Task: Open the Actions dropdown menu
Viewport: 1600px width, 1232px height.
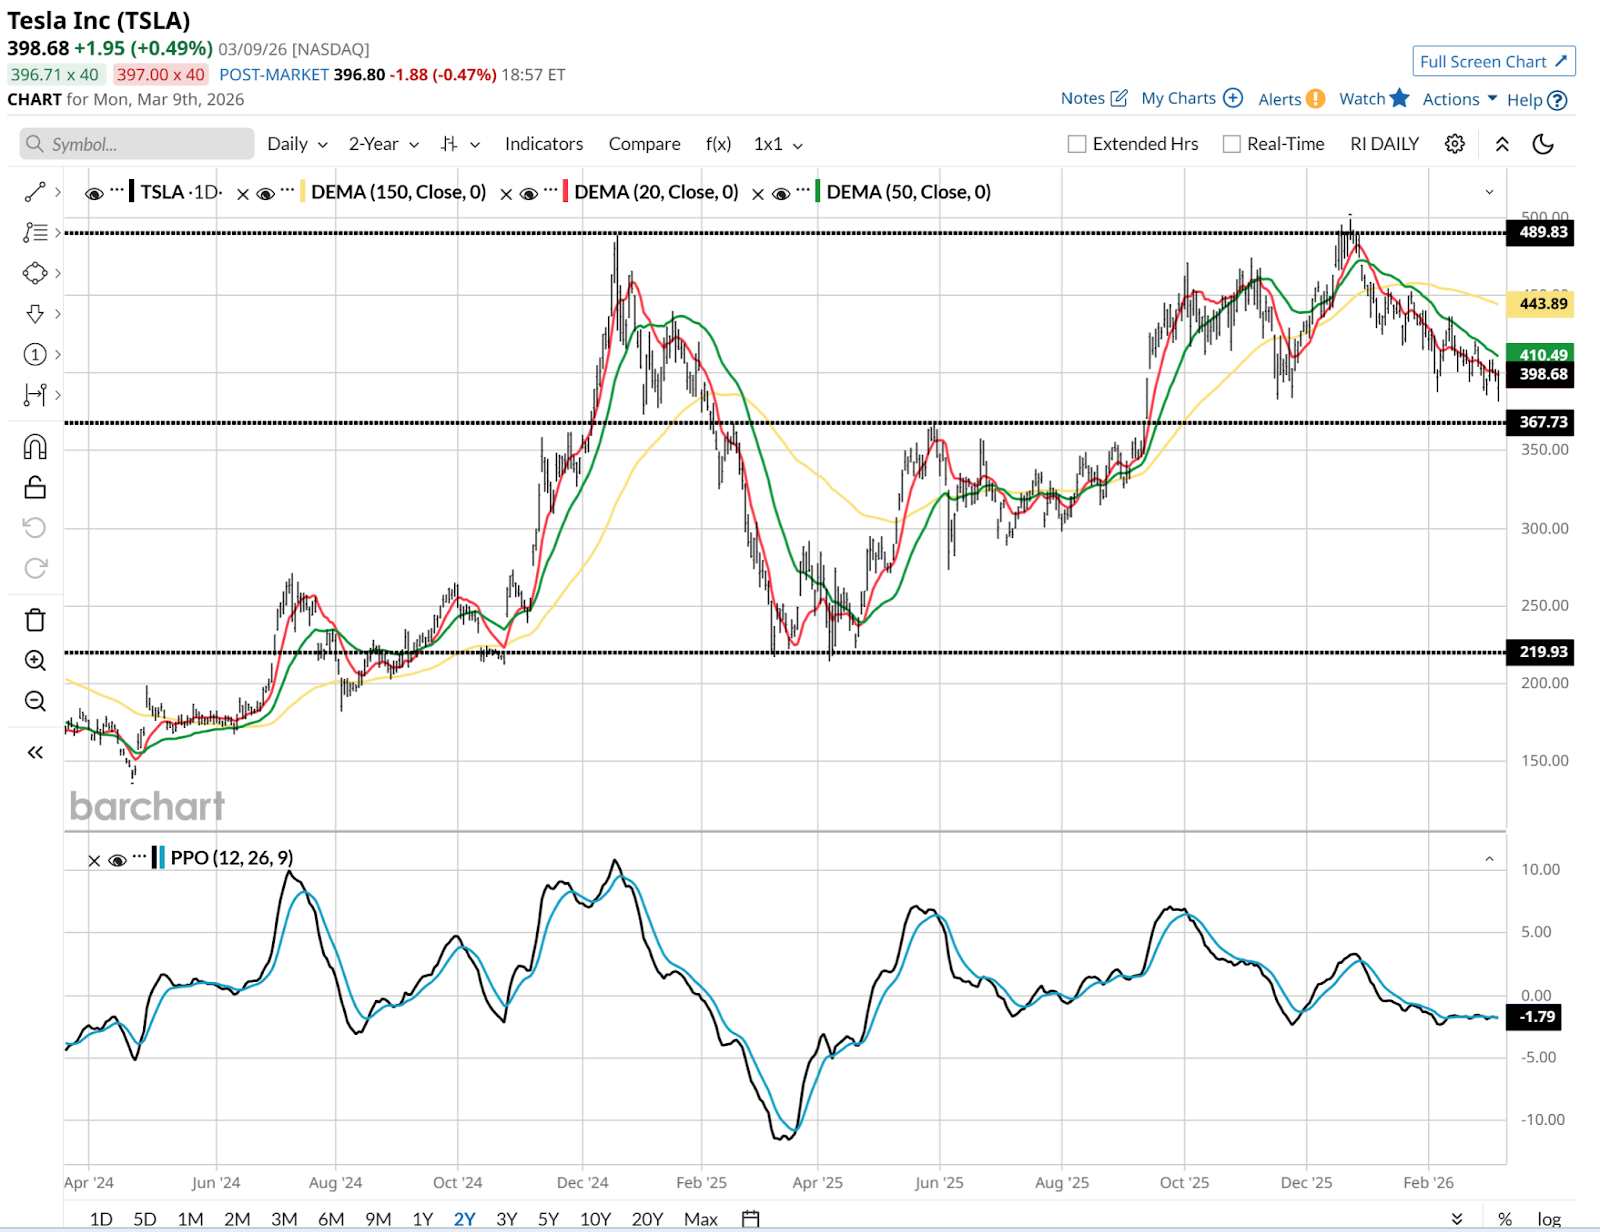Action: coord(1459,99)
